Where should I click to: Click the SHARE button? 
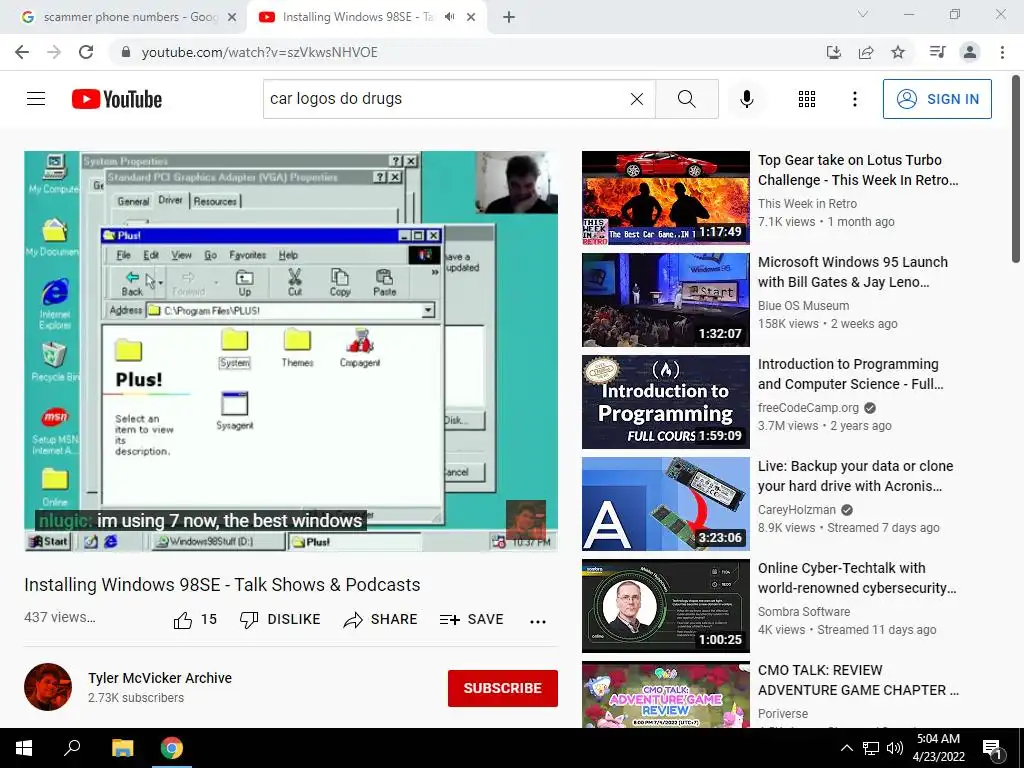coord(380,620)
